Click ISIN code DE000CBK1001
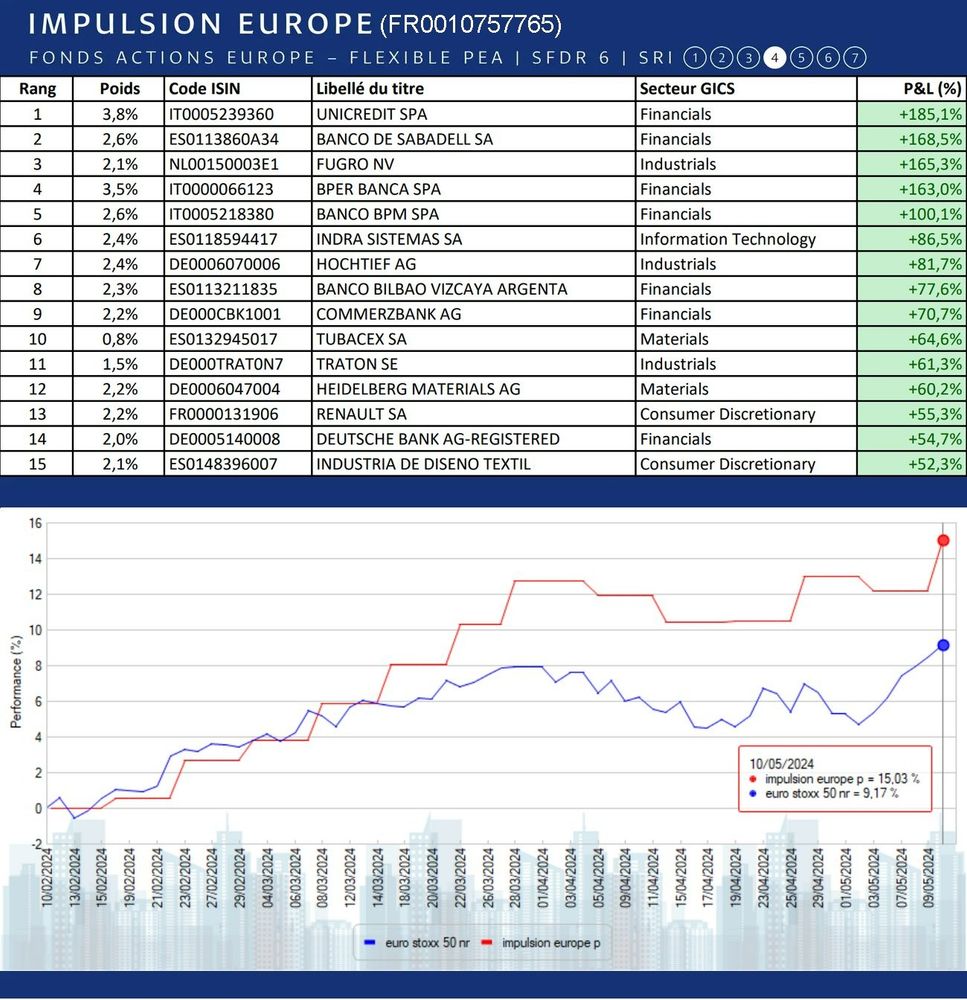The height and width of the screenshot is (1000, 967). click(225, 314)
